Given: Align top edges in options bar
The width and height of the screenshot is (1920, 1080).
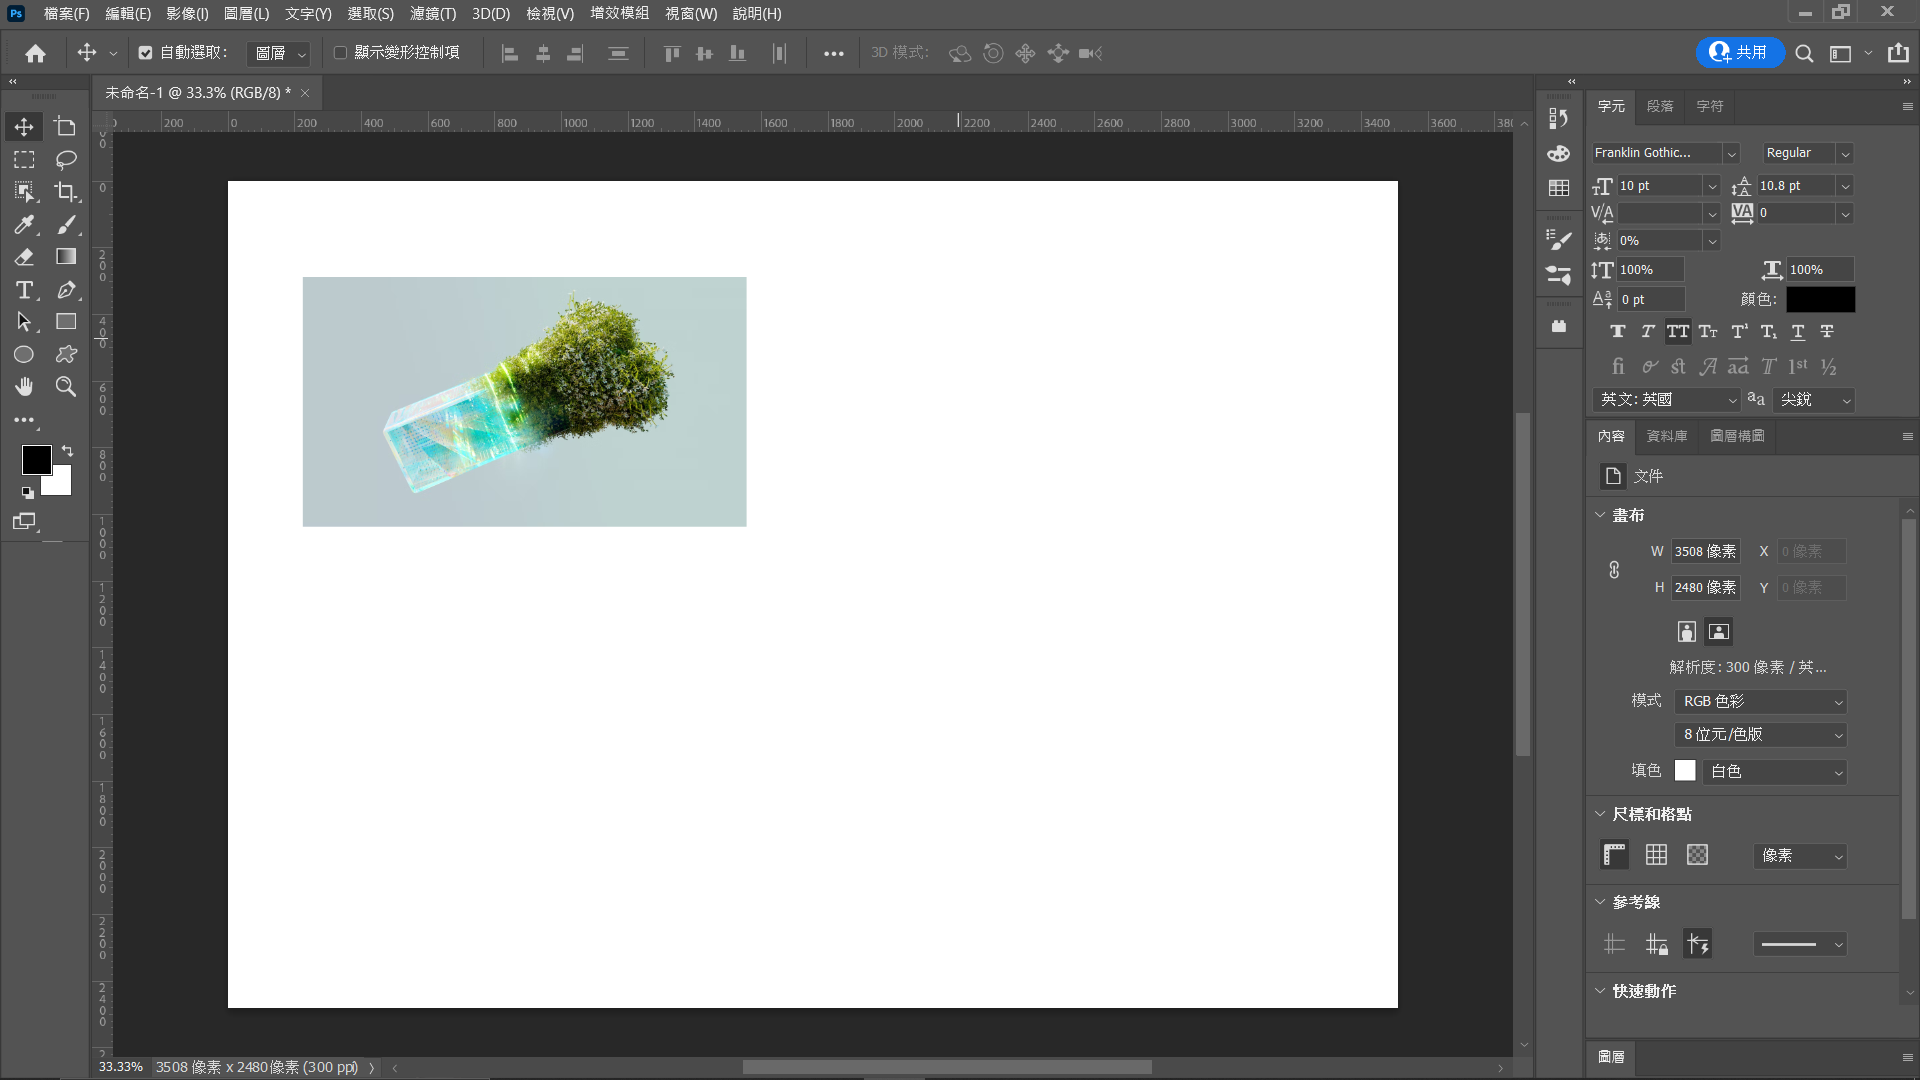Looking at the screenshot, I should click(x=672, y=54).
